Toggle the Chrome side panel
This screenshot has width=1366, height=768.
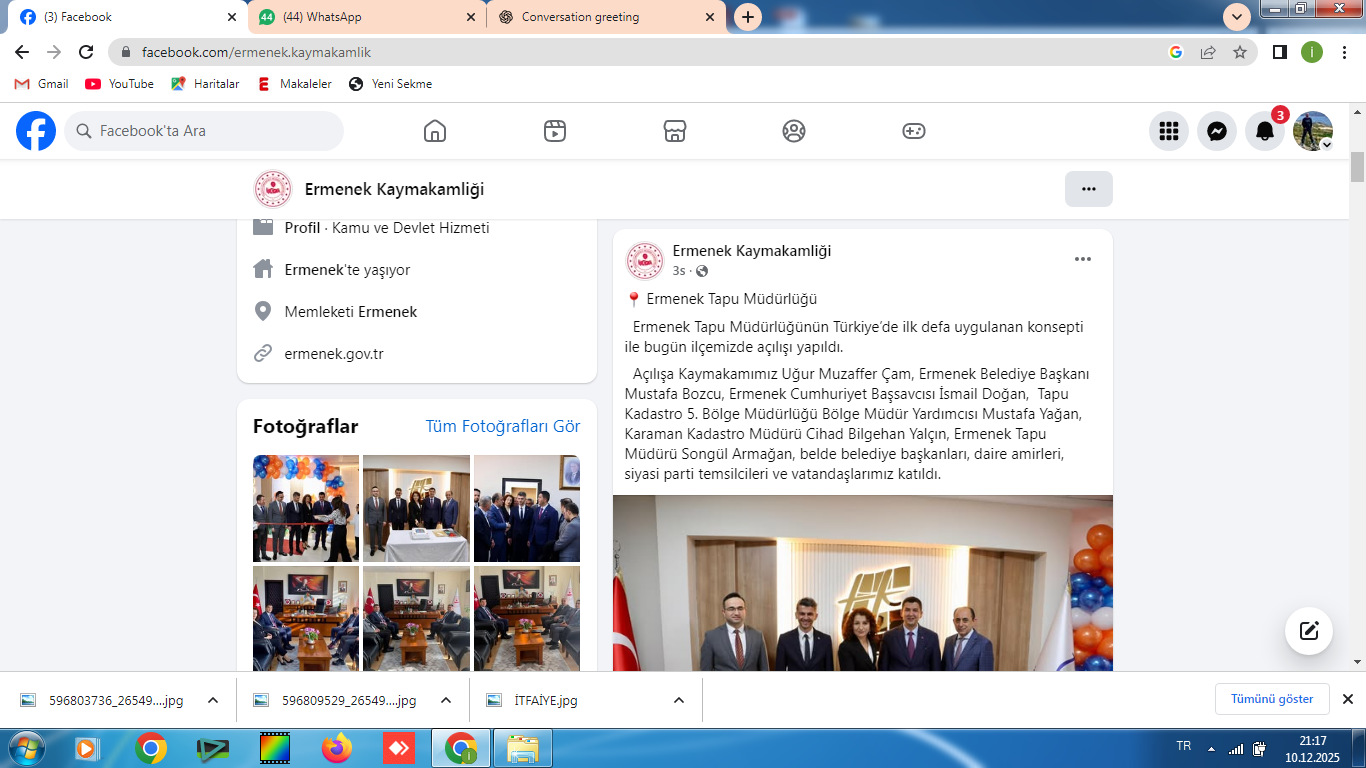(1279, 52)
